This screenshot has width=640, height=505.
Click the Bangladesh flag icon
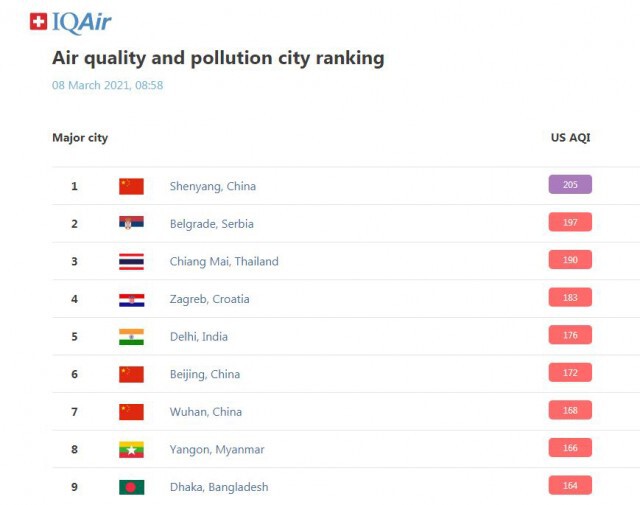[x=131, y=487]
